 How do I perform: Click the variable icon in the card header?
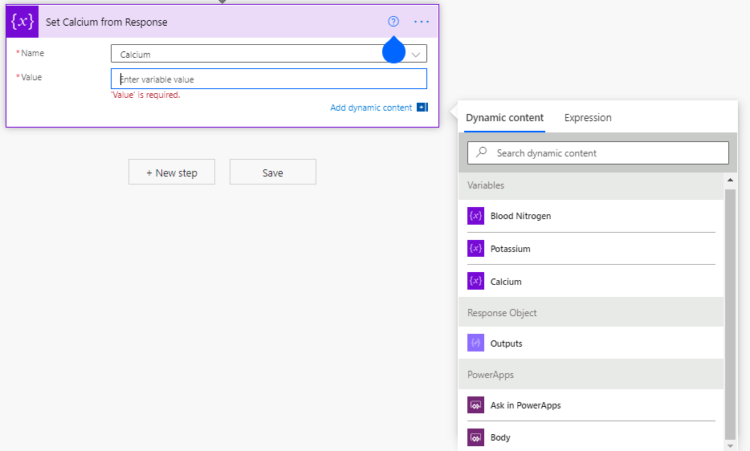(22, 21)
